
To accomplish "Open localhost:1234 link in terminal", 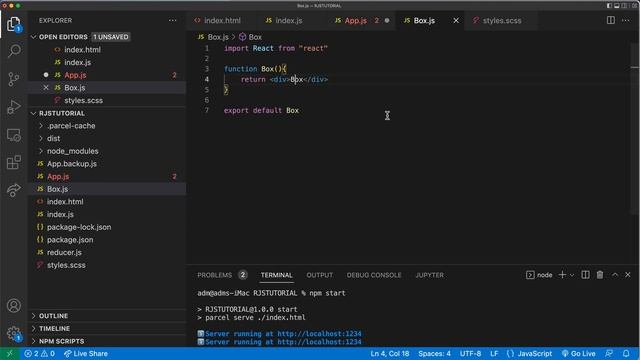I will tap(319, 334).
